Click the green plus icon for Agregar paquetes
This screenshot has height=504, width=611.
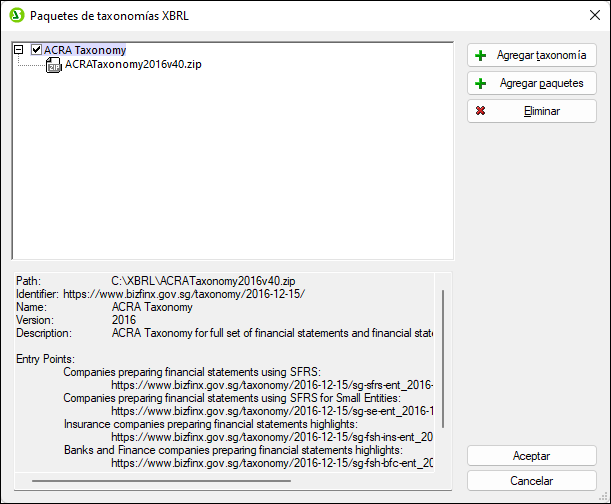(481, 84)
